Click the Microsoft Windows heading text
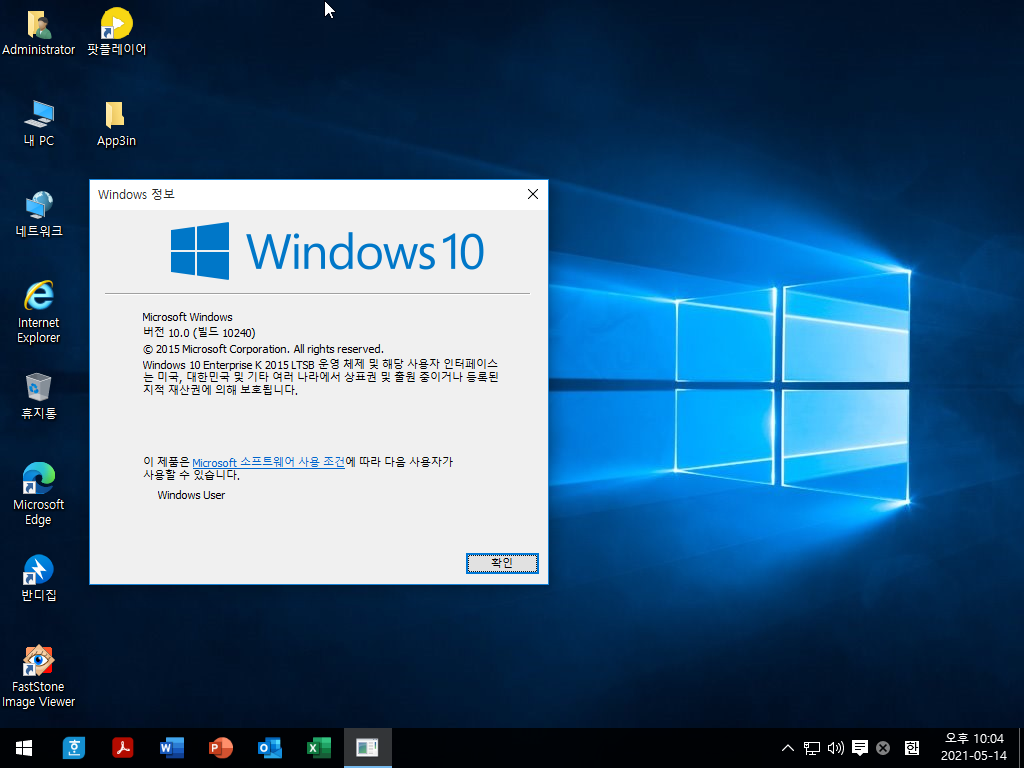 pos(187,317)
